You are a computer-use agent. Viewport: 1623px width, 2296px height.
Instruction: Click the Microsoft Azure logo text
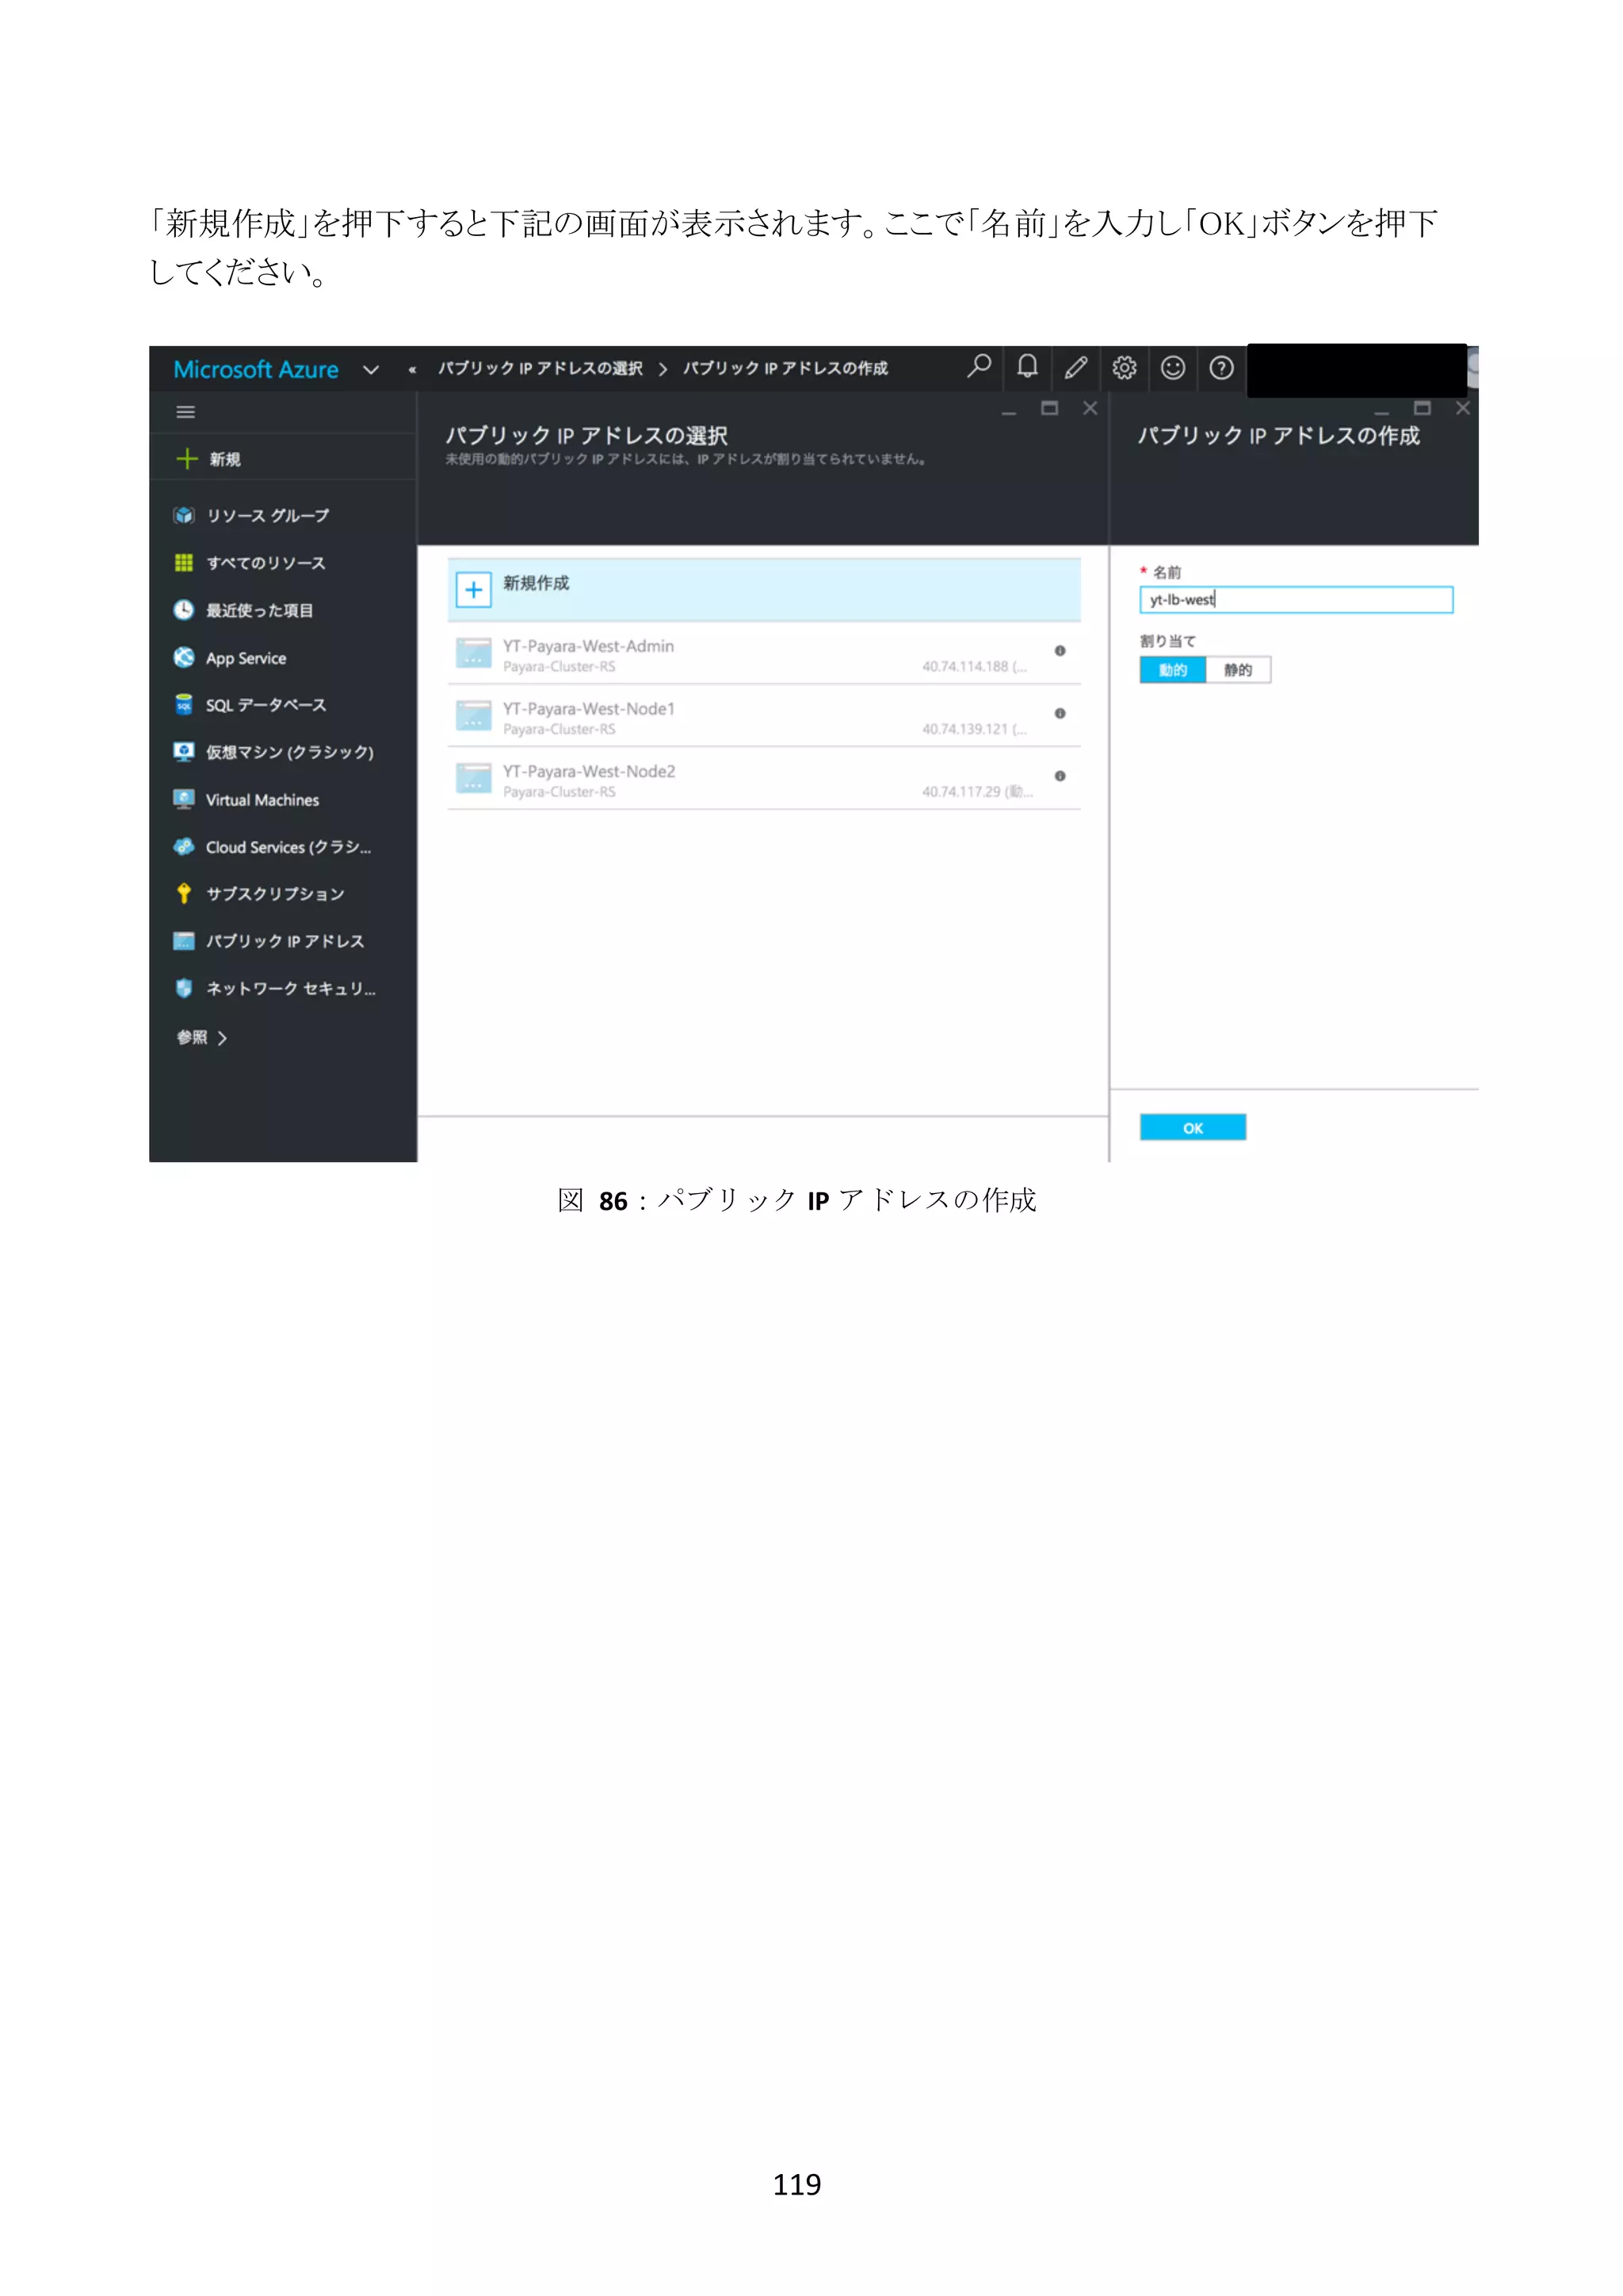pos(256,370)
